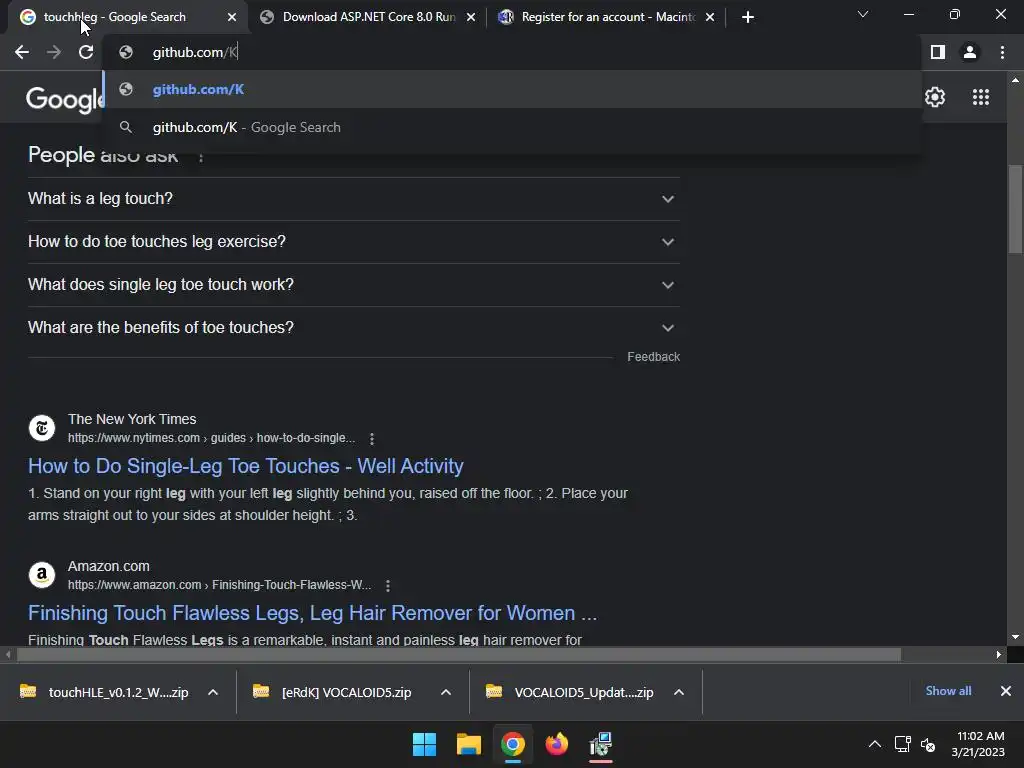The image size is (1024, 768).
Task: Click the address bar text field
Action: 512,52
